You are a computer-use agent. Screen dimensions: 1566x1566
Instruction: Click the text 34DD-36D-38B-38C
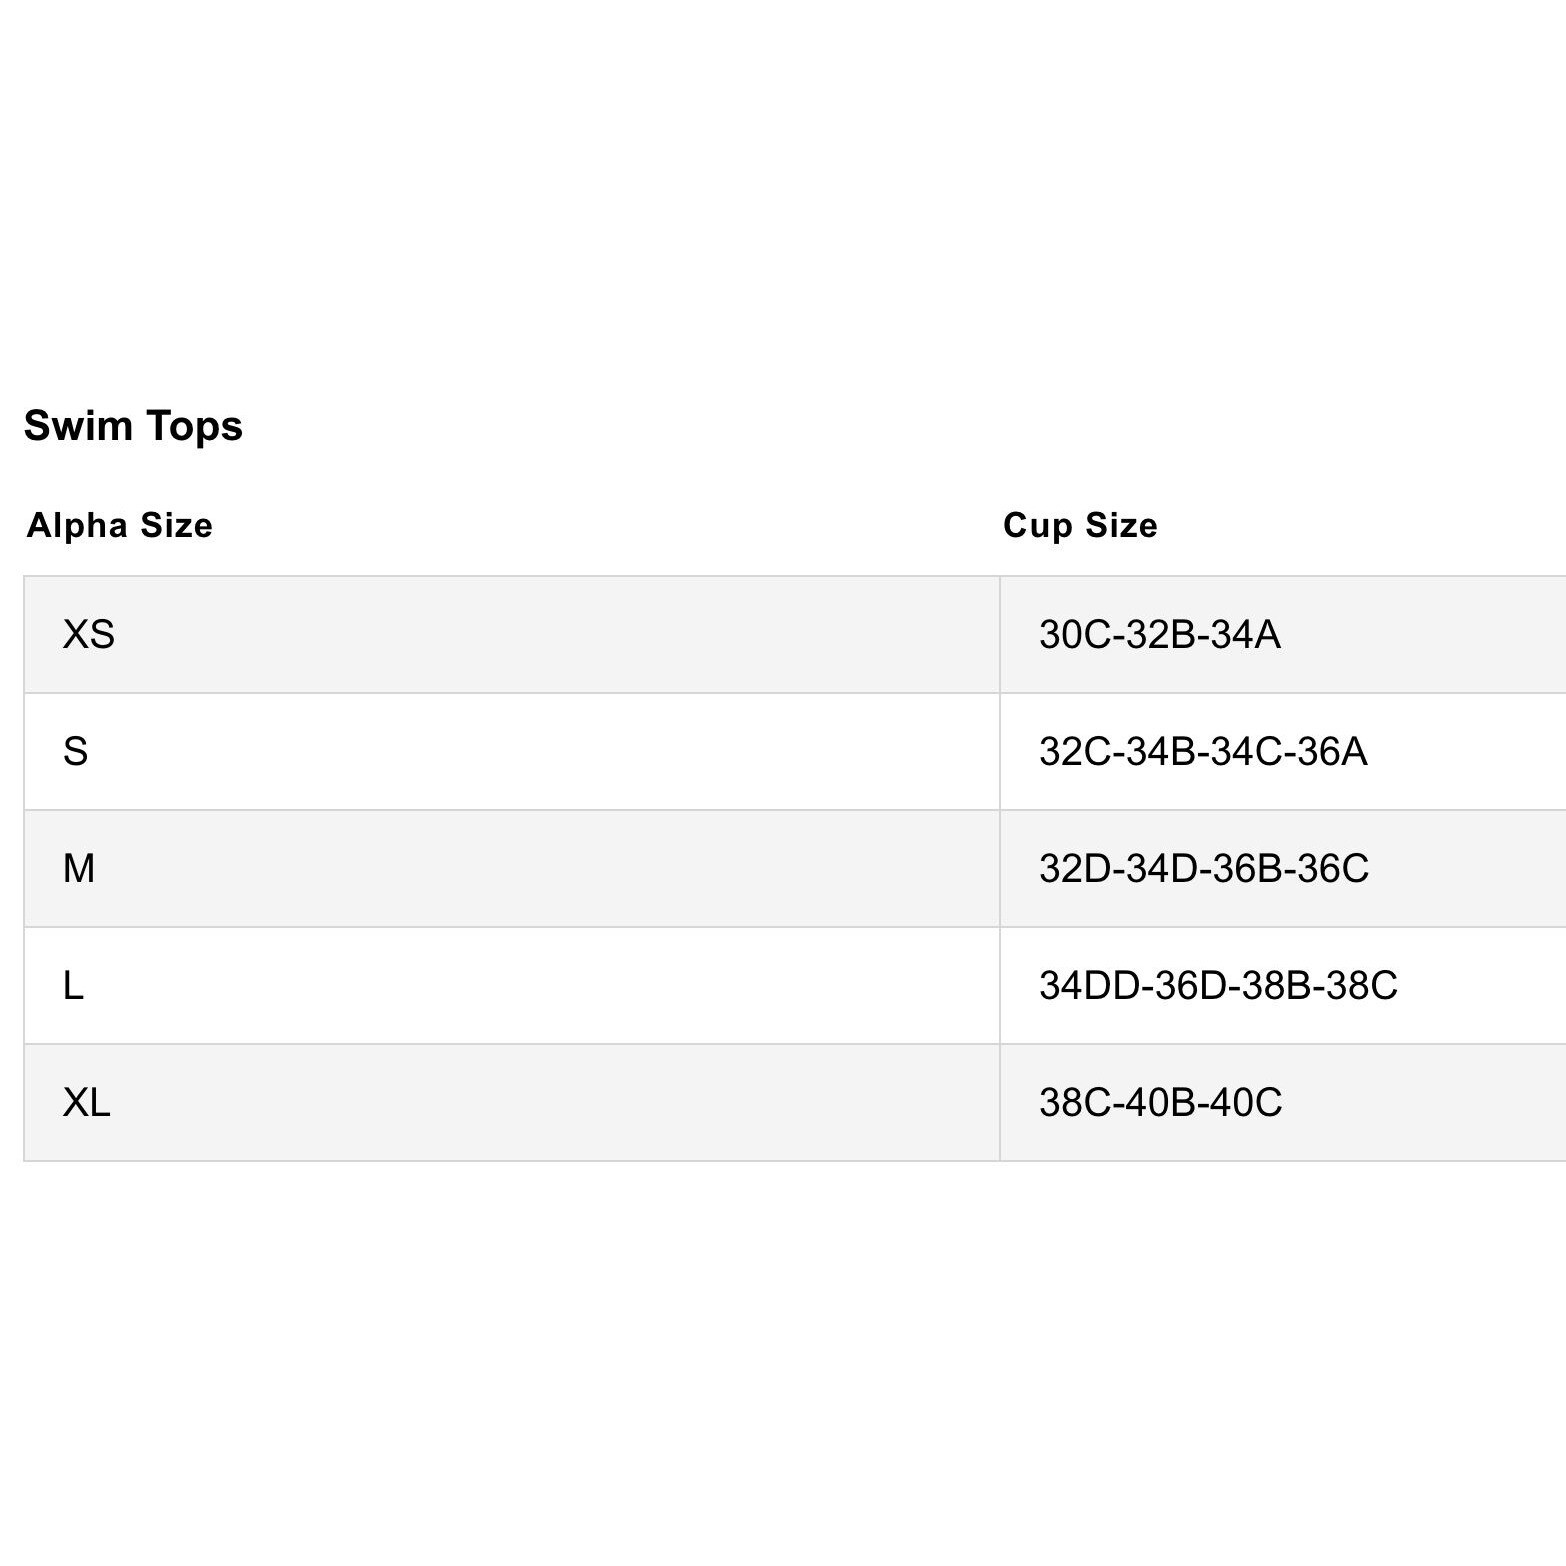(1218, 986)
